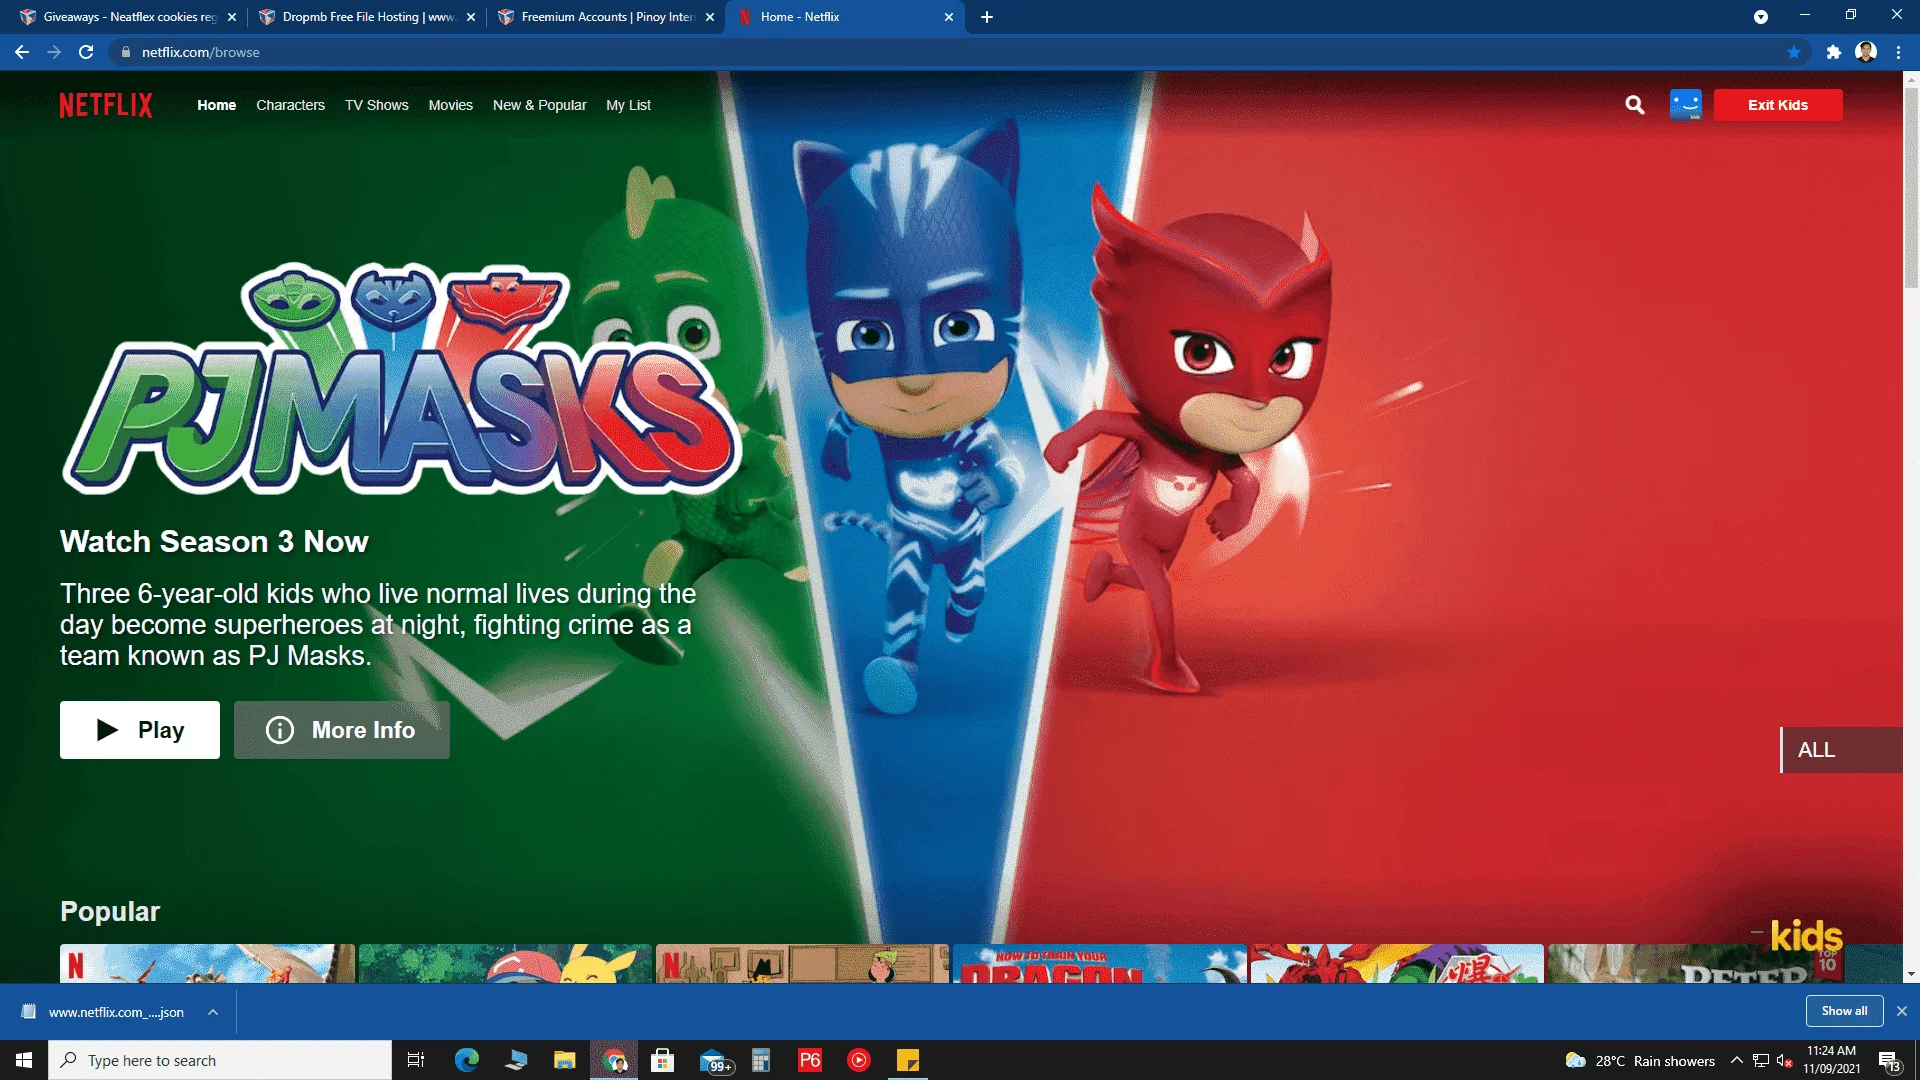
Task: Close the downloads bar
Action: point(1902,1011)
